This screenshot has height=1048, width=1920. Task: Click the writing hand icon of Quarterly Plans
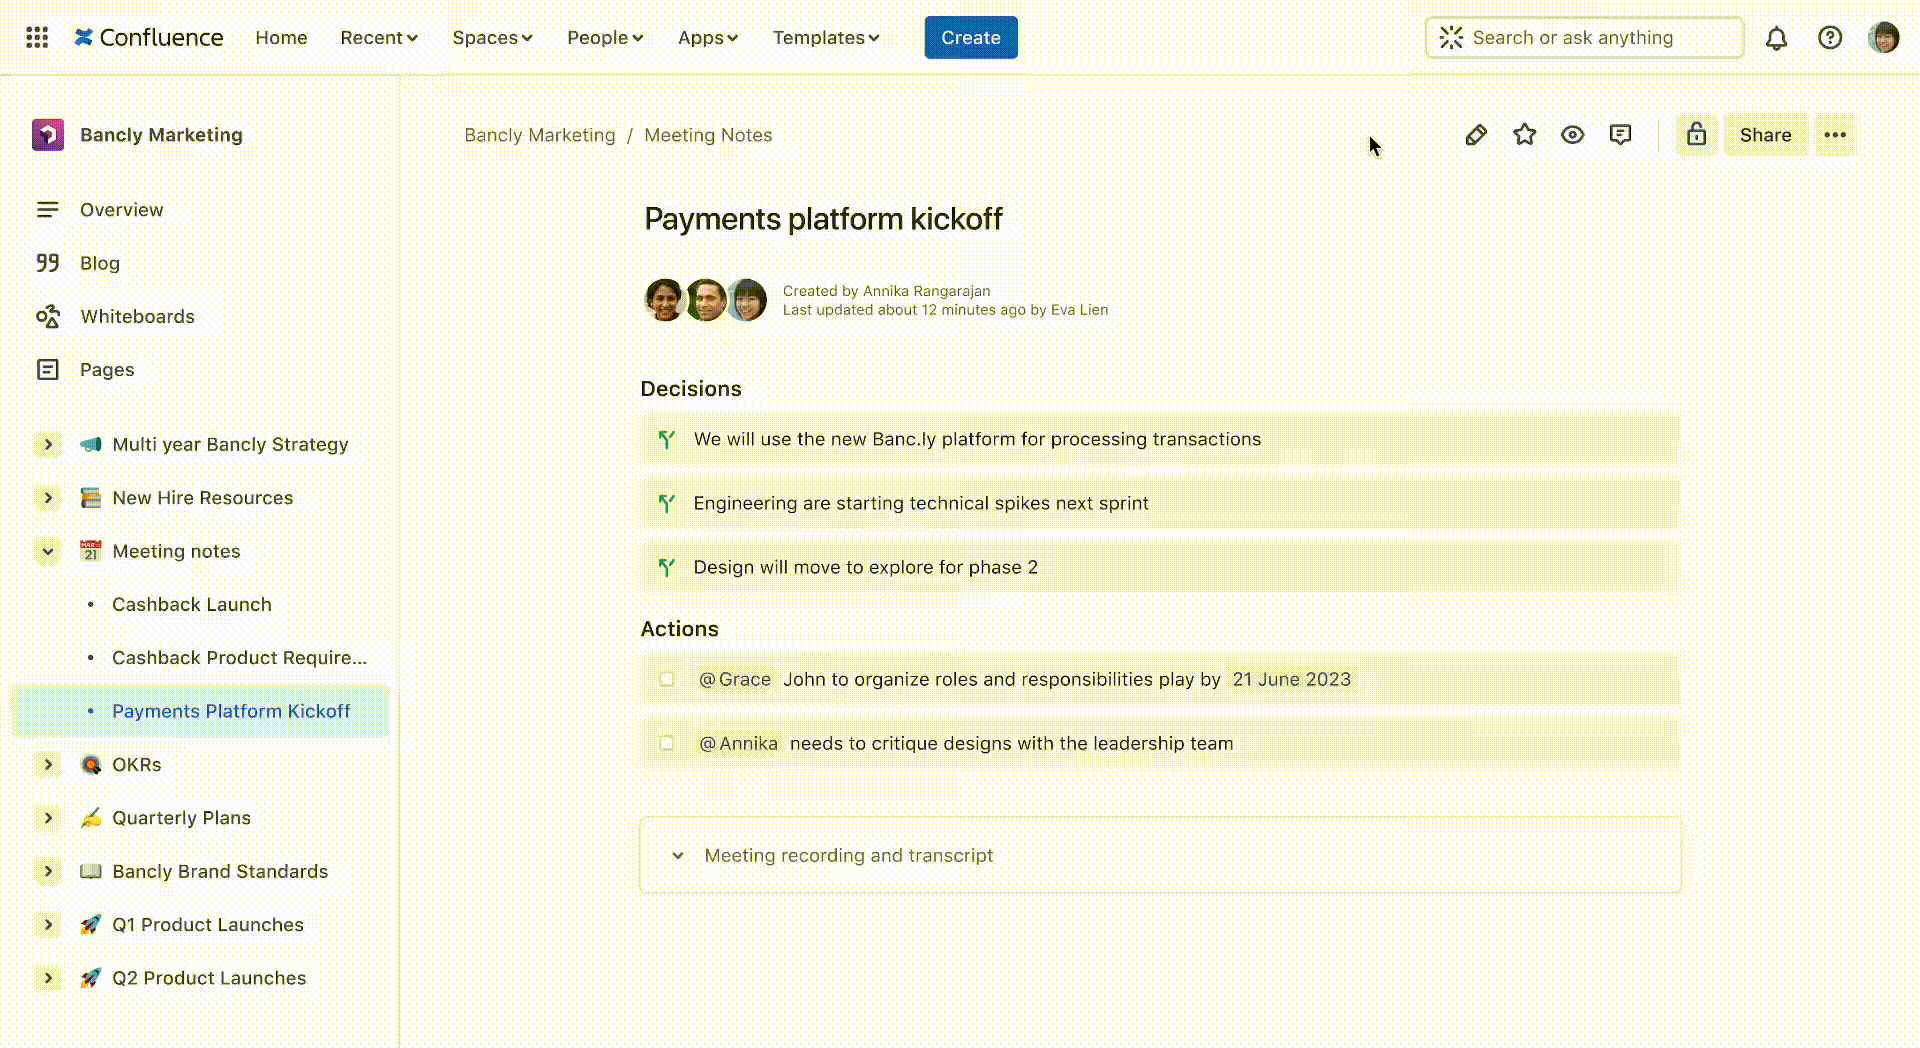tap(91, 818)
